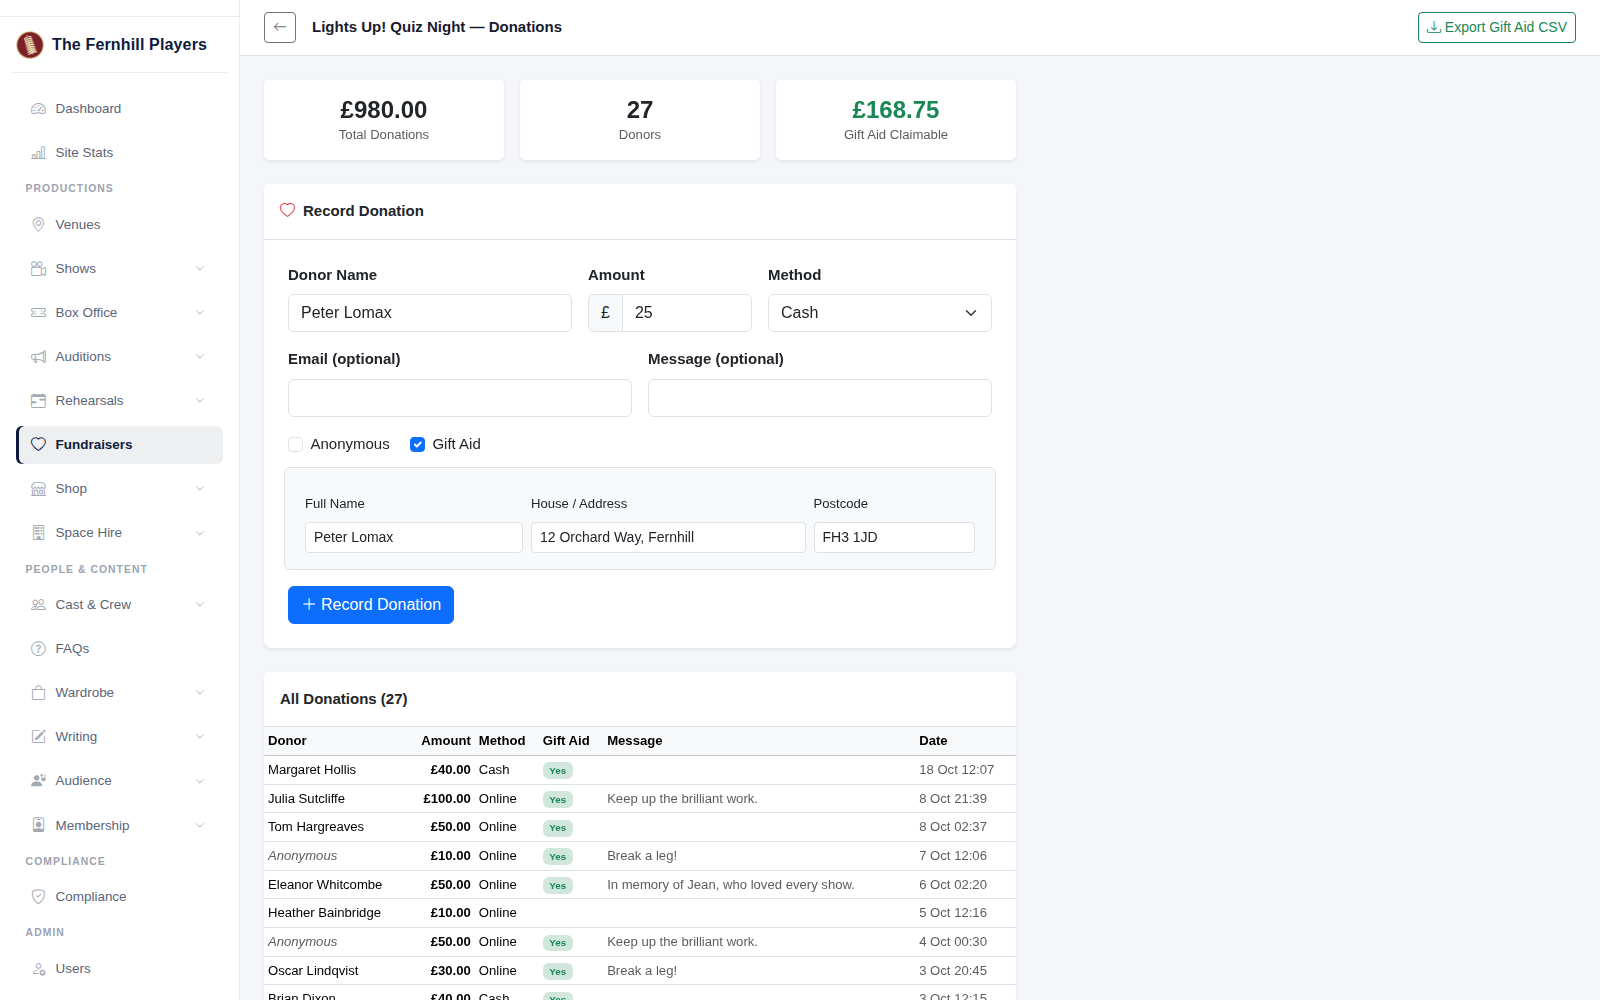Click the Wardrobe bag icon
The image size is (1600, 1000).
pyautogui.click(x=38, y=693)
